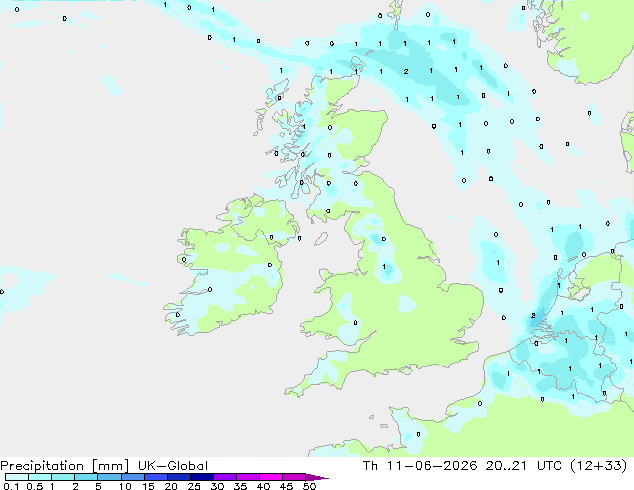This screenshot has width=634, height=490.
Task: Pick the 10 to 15 mm legend swatch
Action: 132,477
